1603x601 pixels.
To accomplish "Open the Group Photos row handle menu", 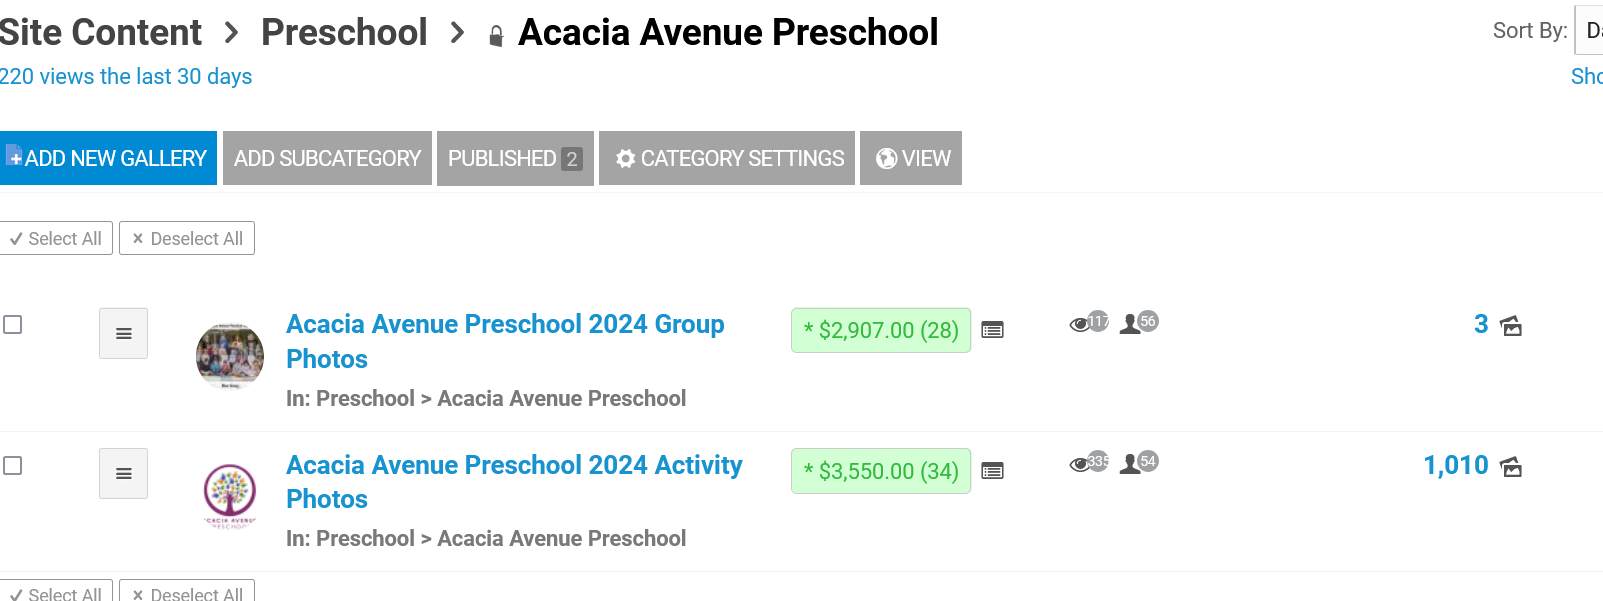I will (124, 333).
